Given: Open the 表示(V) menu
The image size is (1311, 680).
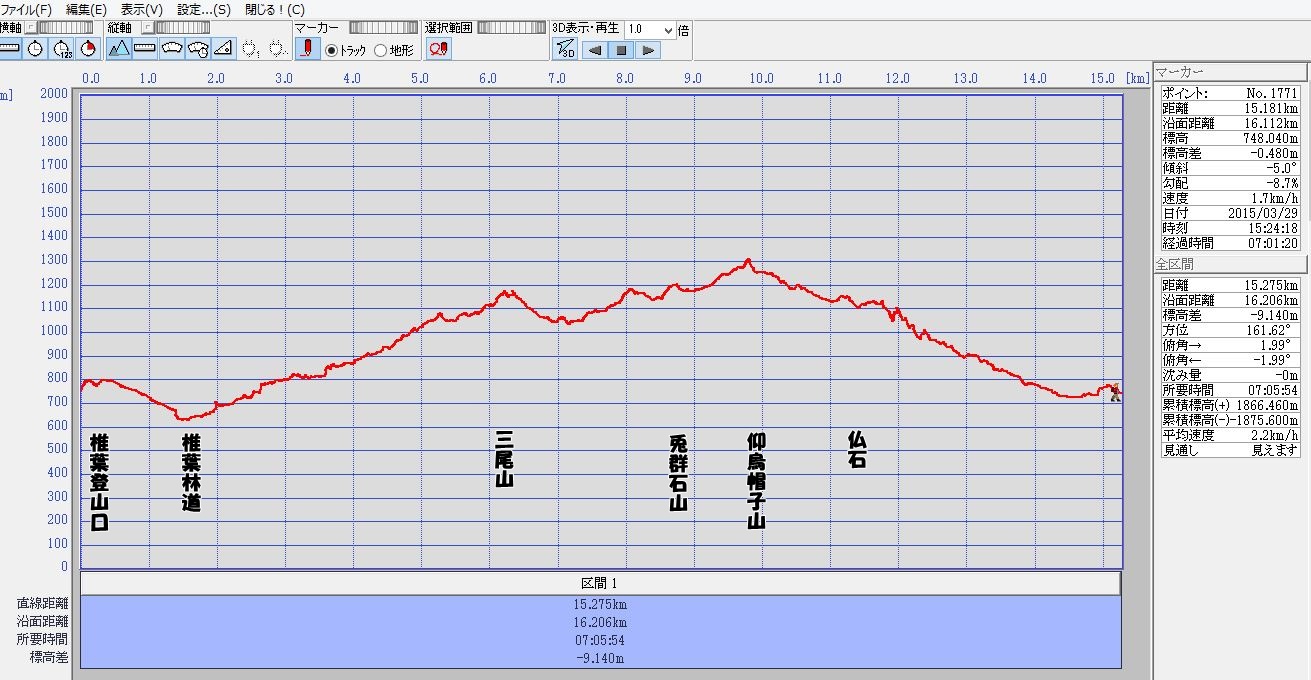Looking at the screenshot, I should (141, 9).
